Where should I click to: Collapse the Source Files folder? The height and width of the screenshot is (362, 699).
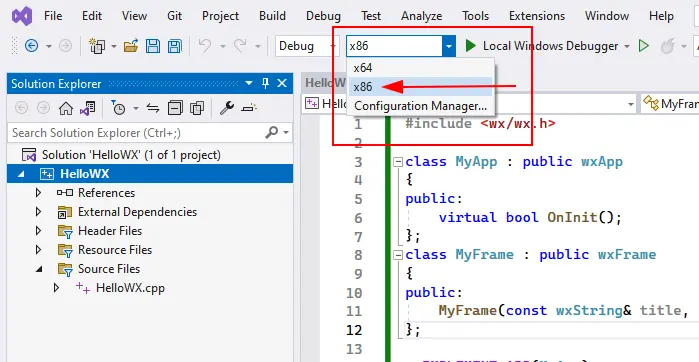[x=39, y=269]
